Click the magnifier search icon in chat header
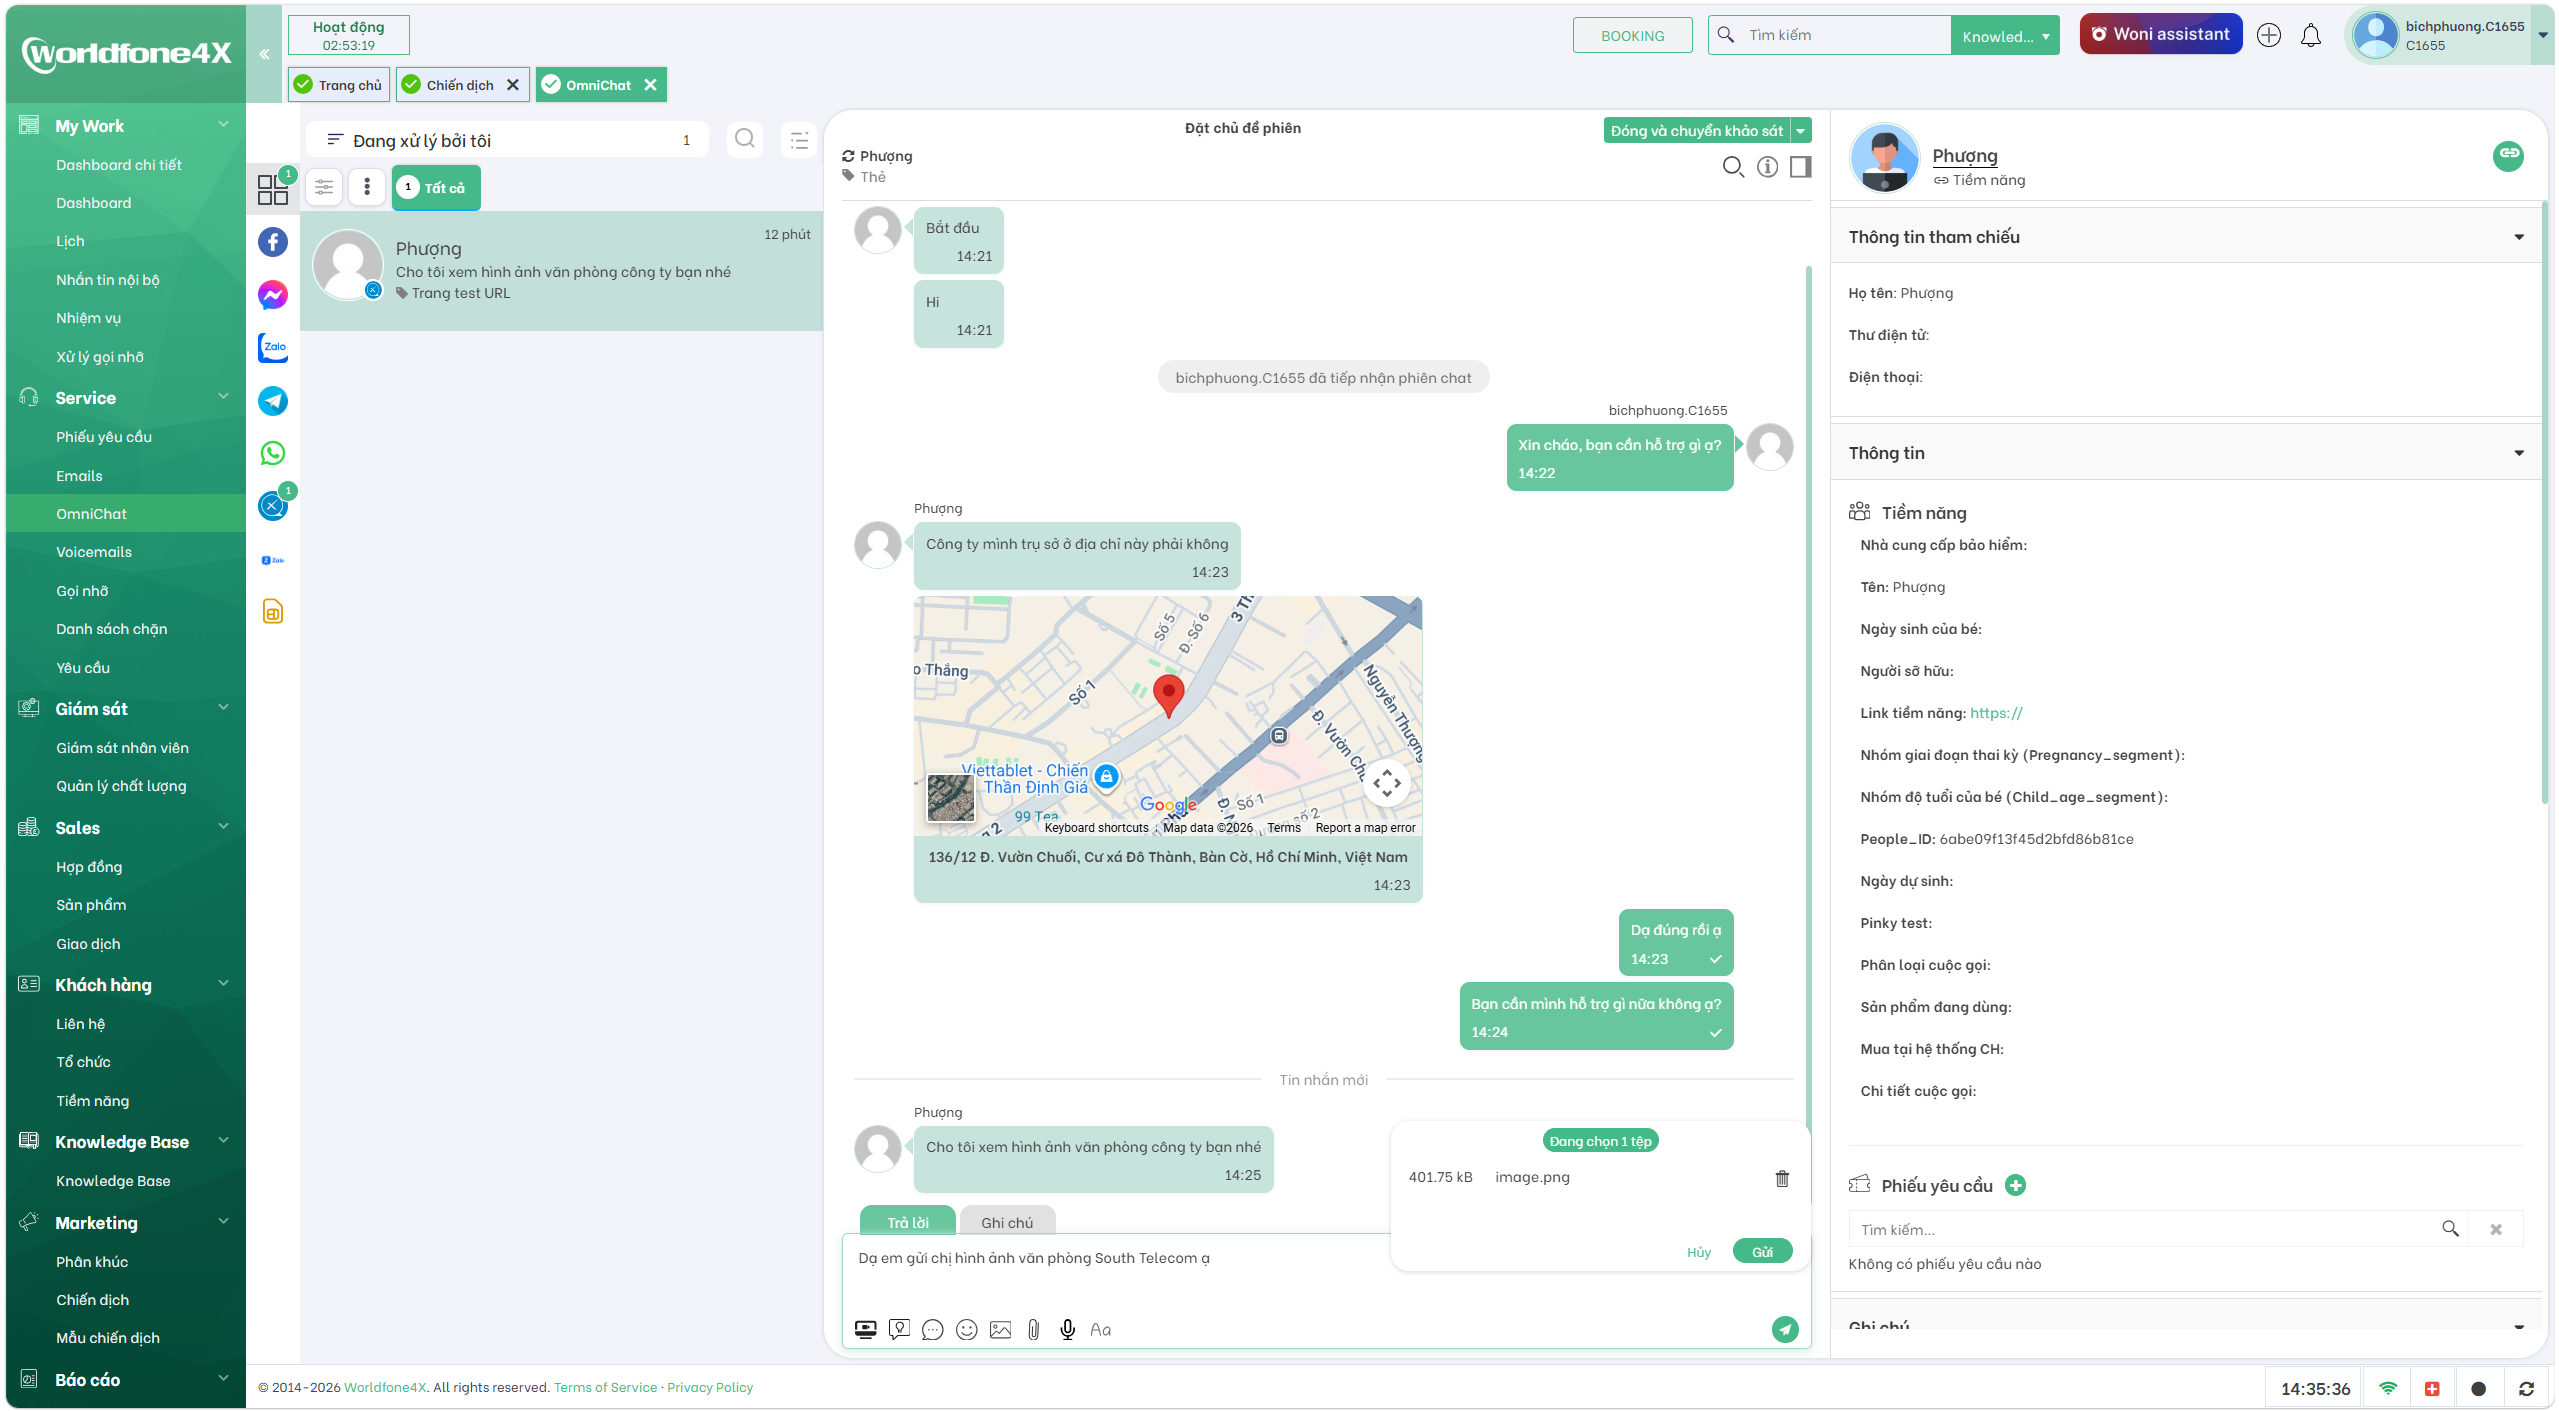Screen dimensions: 2559x1411 1733,167
